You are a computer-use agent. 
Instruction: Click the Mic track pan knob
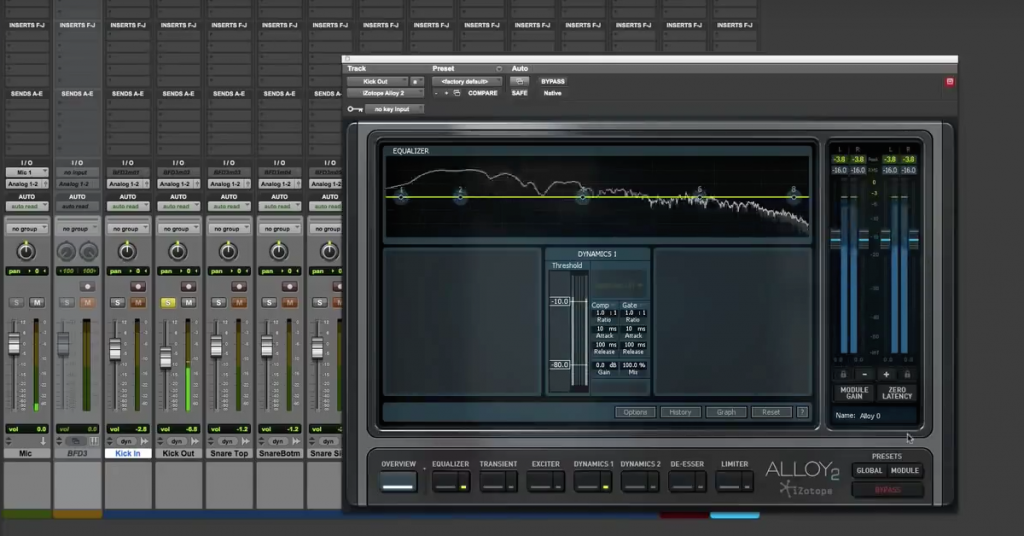[x=26, y=251]
